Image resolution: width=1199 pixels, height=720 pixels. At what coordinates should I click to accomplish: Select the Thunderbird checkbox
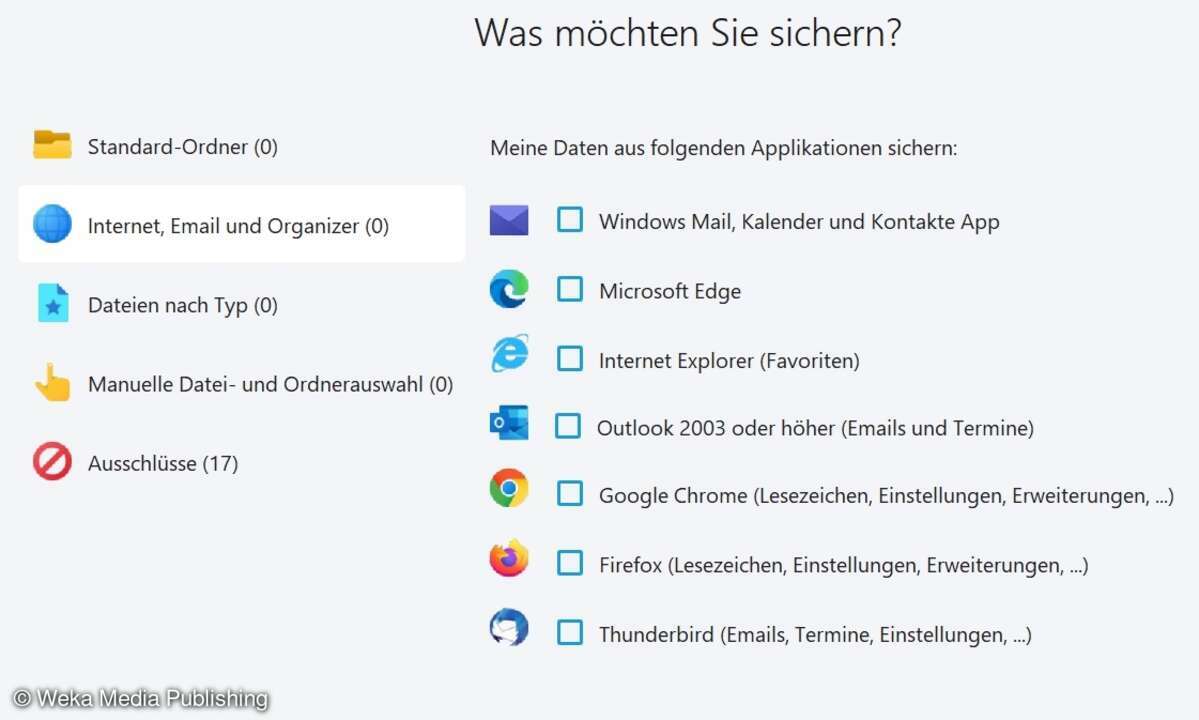pyautogui.click(x=570, y=633)
